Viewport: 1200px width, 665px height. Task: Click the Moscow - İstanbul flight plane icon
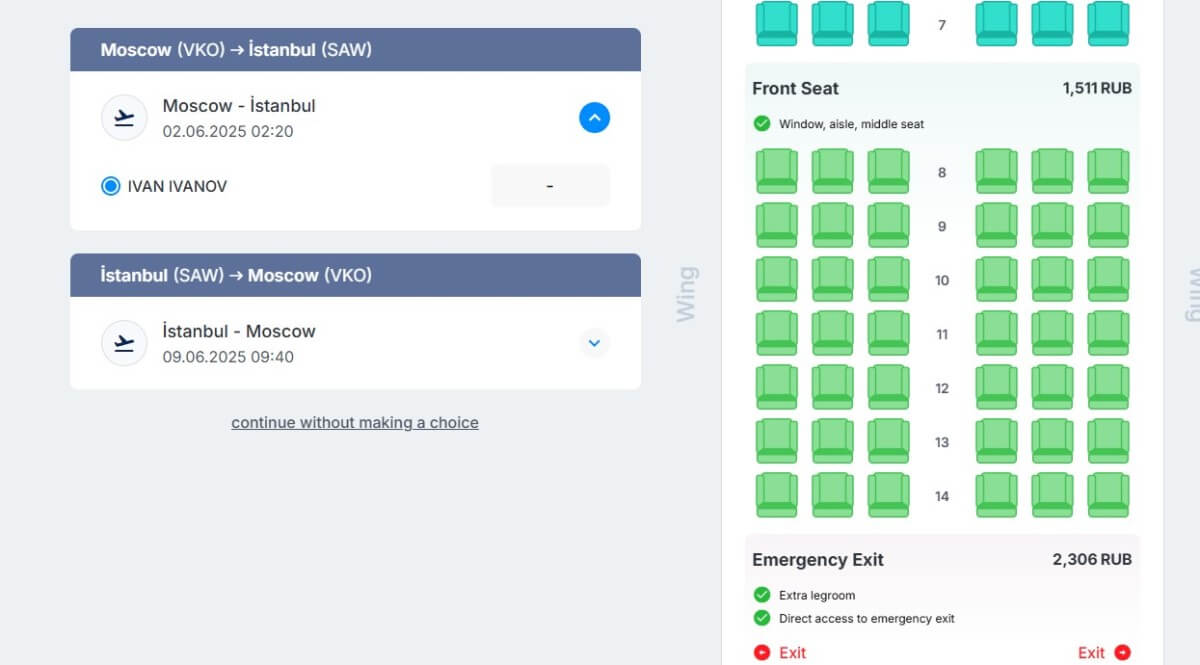tap(125, 118)
